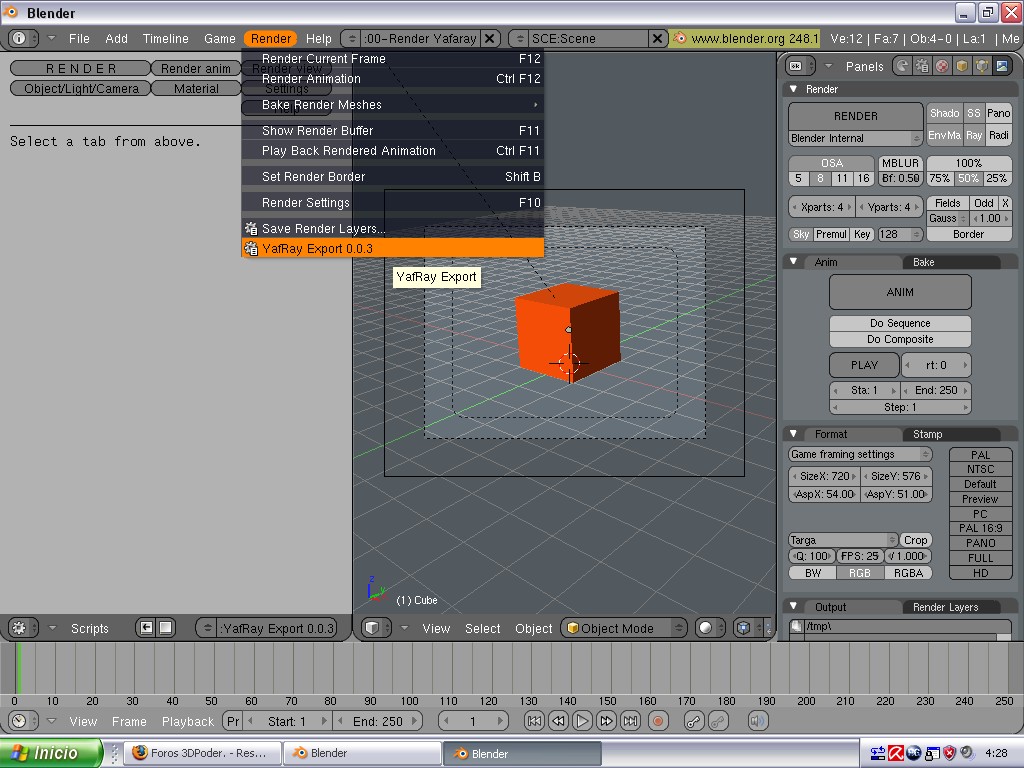Screen dimensions: 1024x768
Task: Open the draw type sphere selector
Action: (711, 628)
